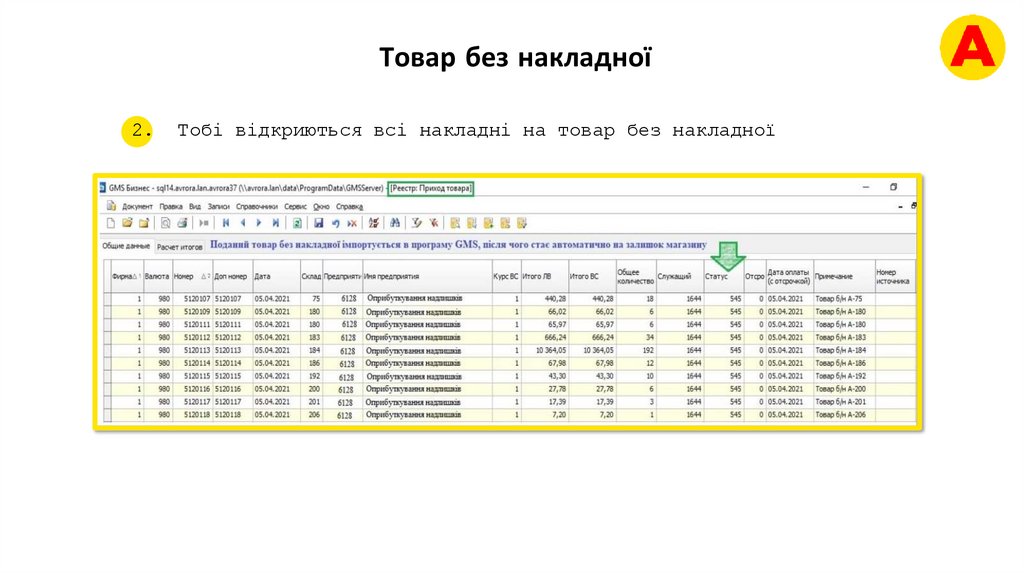
Task: Click the blue Save diskette icon
Action: 319,223
